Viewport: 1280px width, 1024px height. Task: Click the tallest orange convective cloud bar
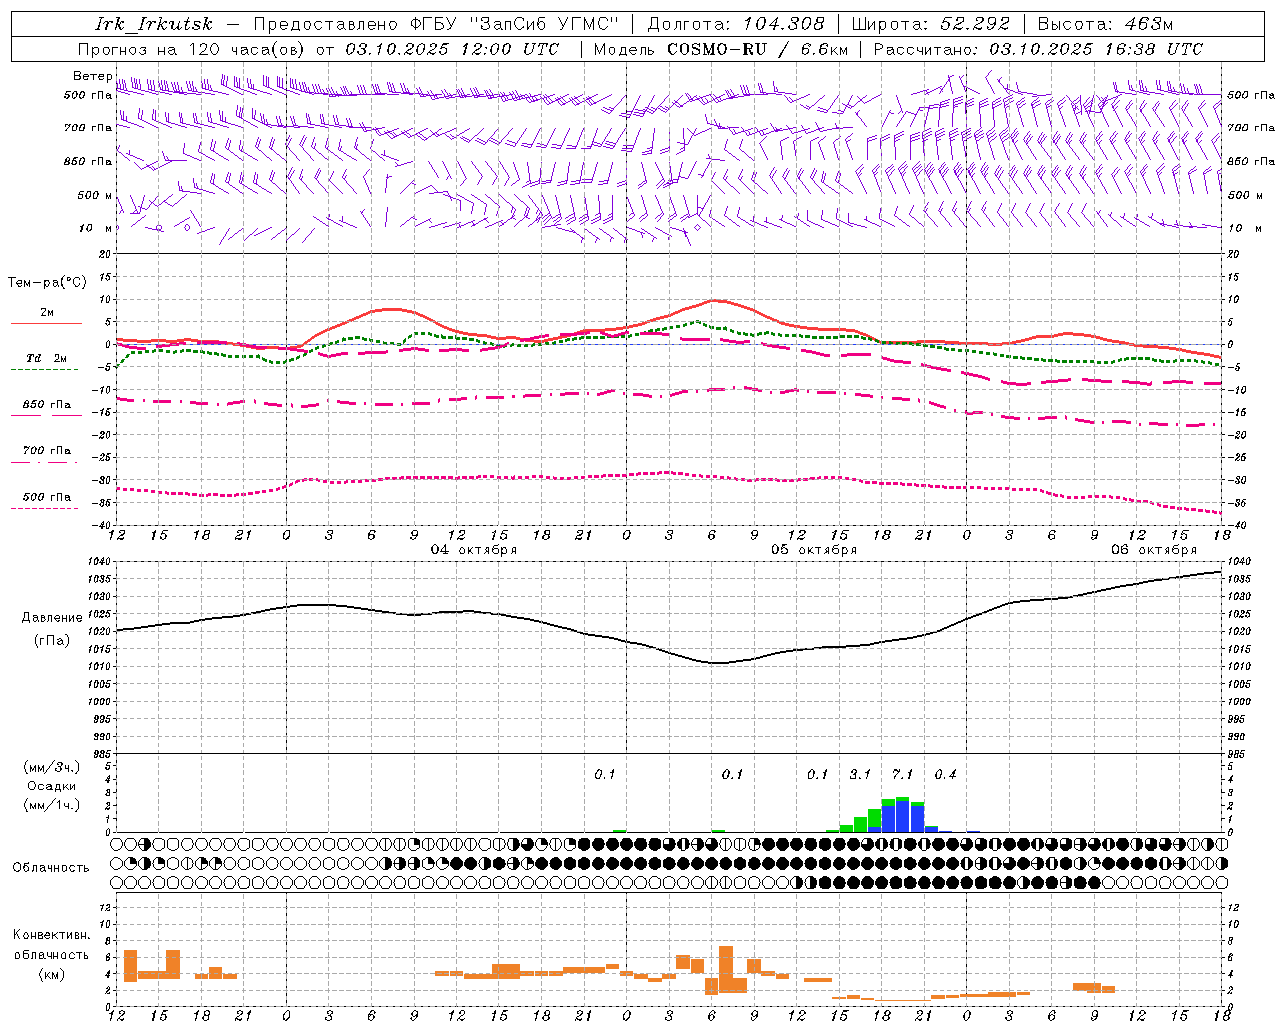tap(726, 969)
